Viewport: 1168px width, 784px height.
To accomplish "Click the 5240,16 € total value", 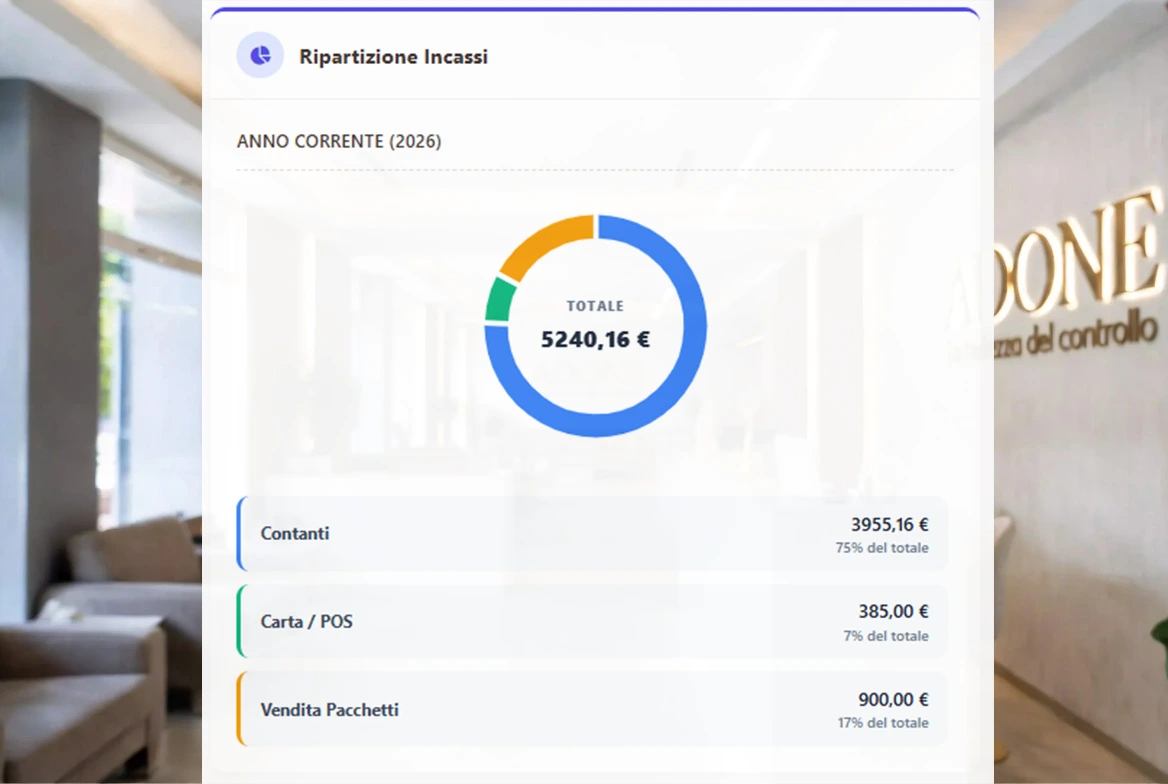I will [x=595, y=340].
